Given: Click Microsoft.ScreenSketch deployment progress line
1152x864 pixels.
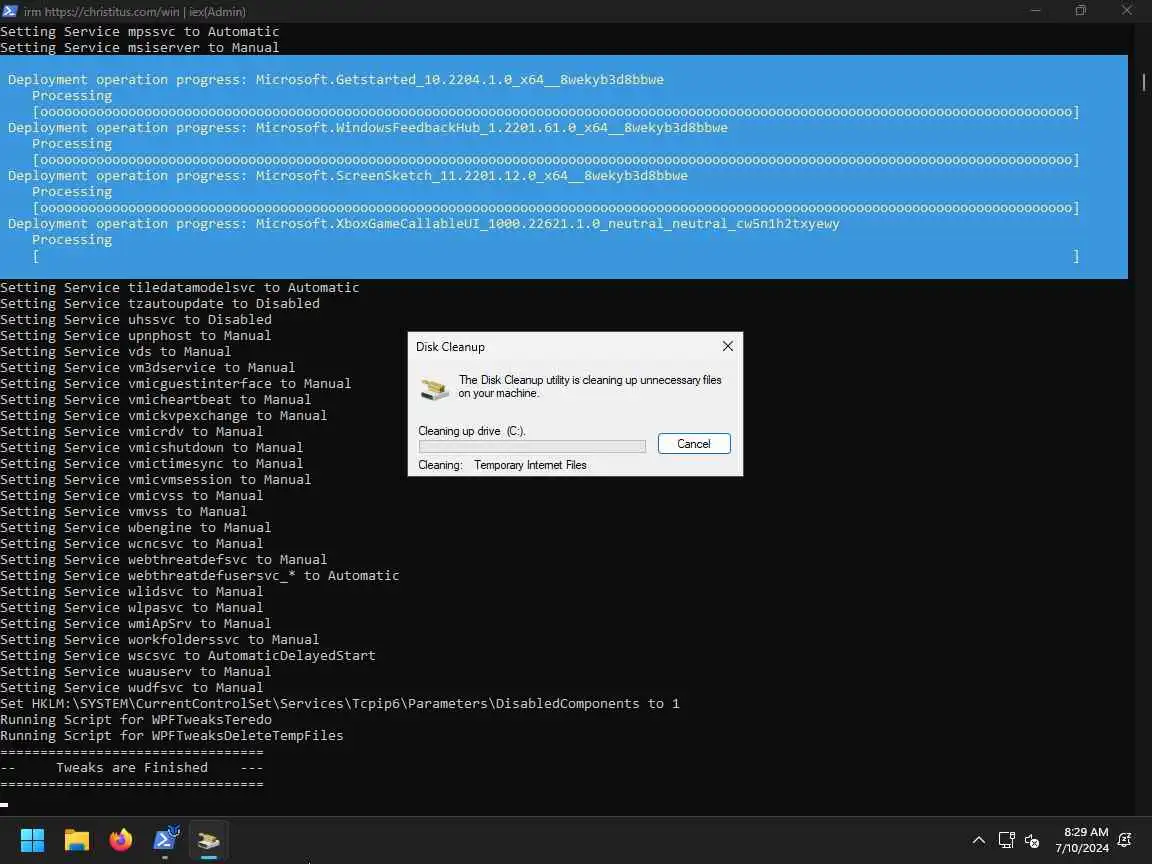Looking at the screenshot, I should pos(348,176).
